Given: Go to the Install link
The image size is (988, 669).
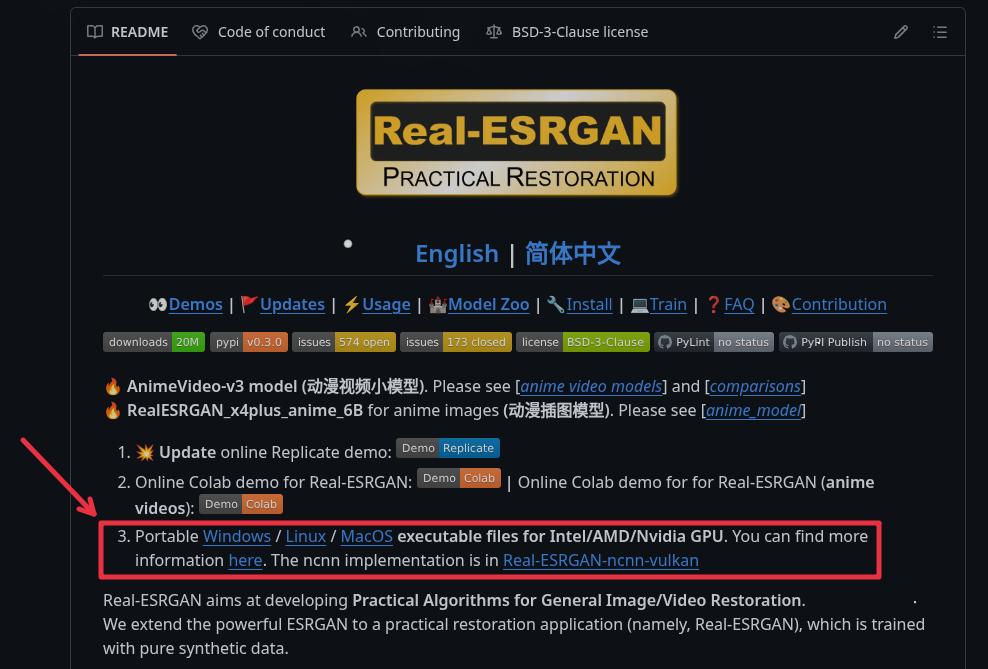Looking at the screenshot, I should click(589, 305).
